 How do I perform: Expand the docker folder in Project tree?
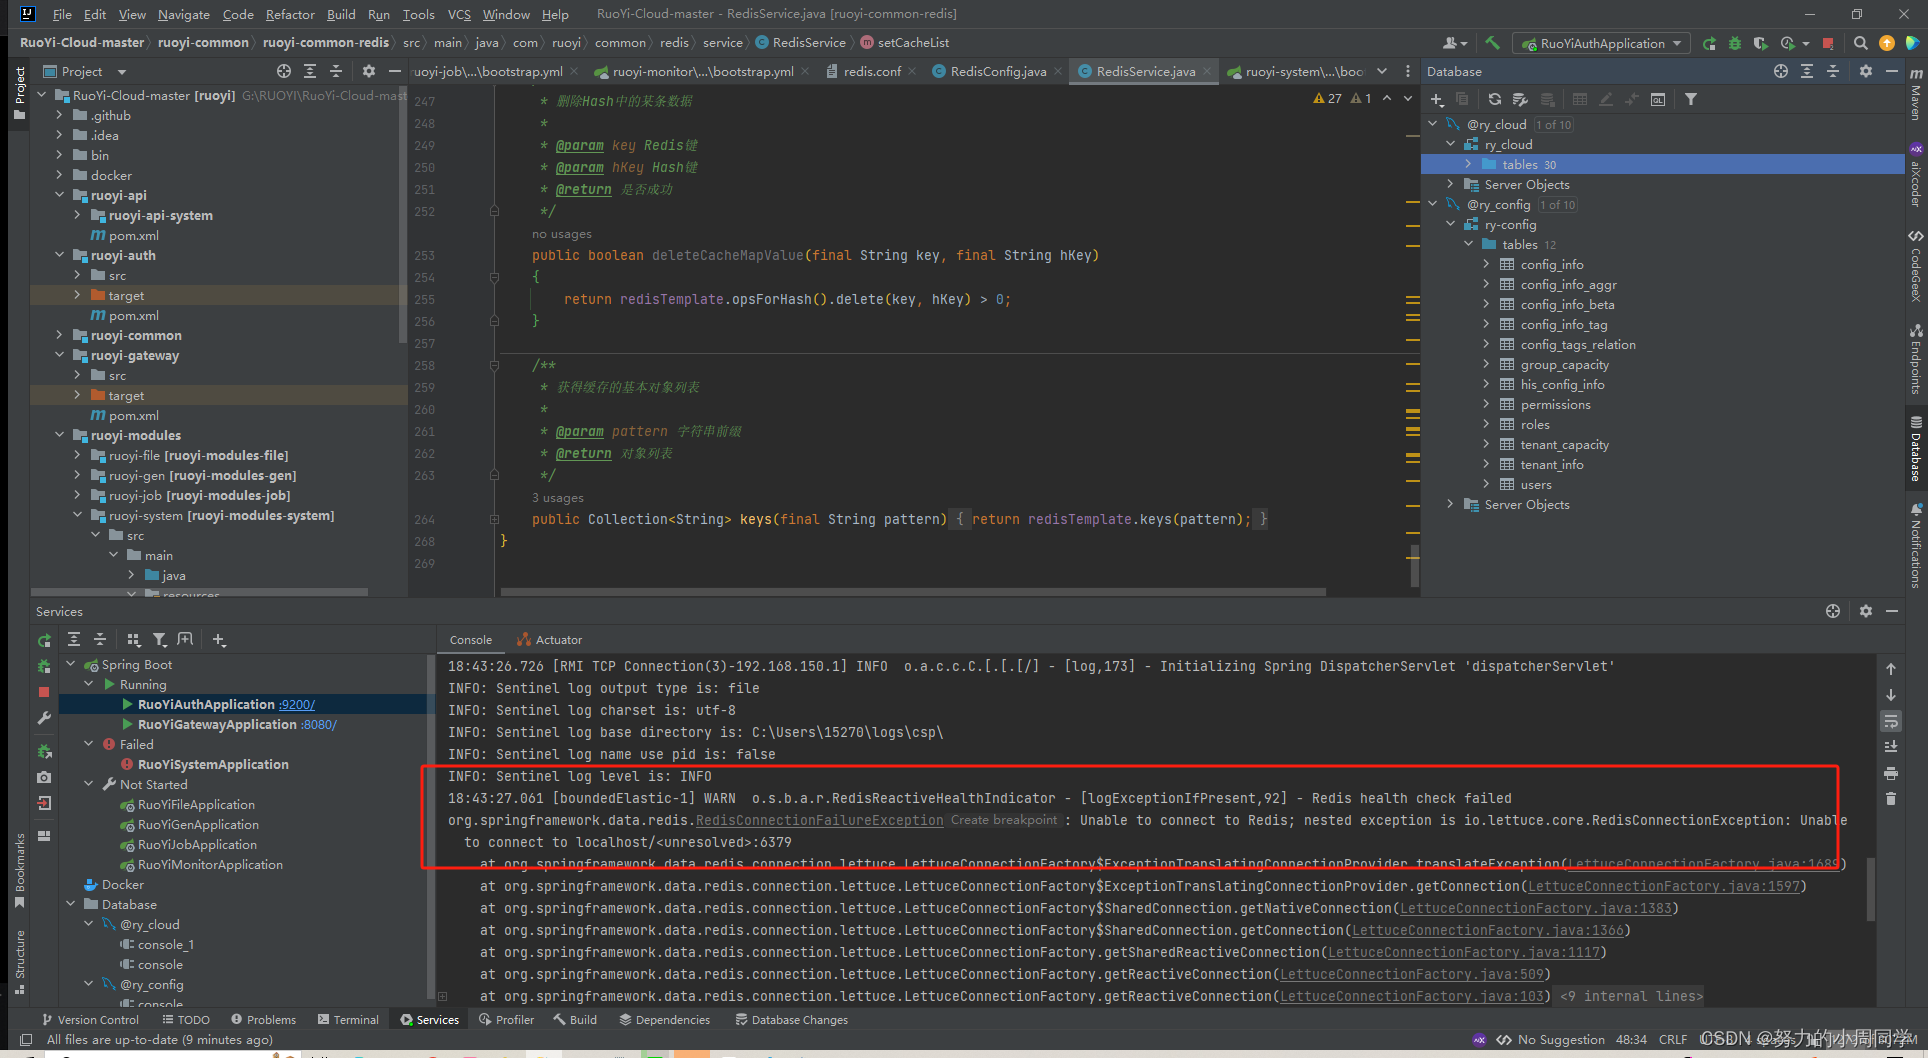pos(59,175)
